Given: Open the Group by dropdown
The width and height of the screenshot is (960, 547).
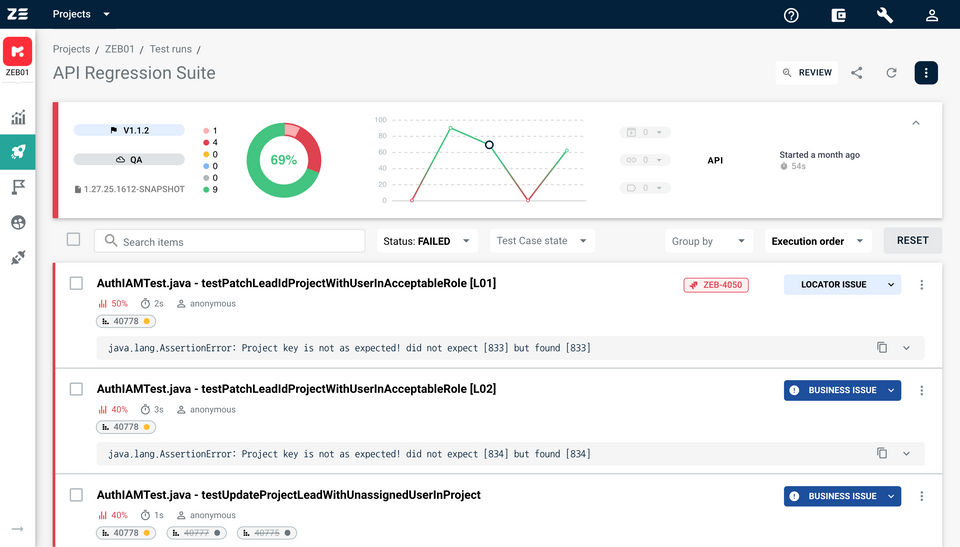Looking at the screenshot, I should (x=708, y=241).
